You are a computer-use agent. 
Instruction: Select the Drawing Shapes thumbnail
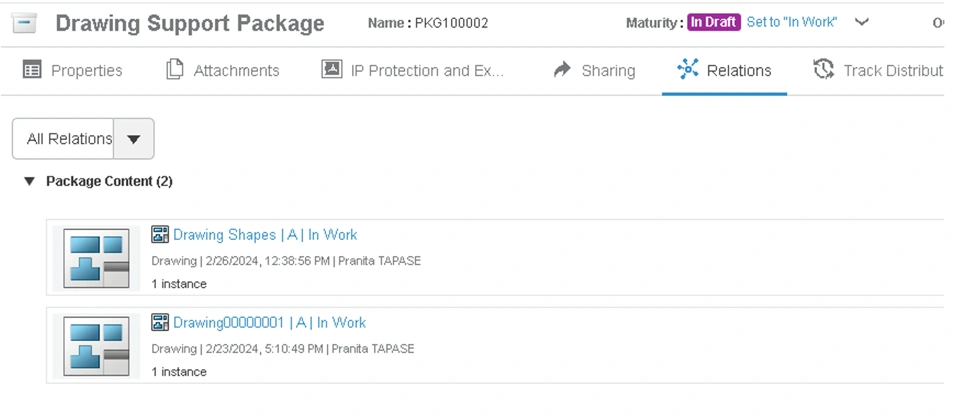point(97,258)
